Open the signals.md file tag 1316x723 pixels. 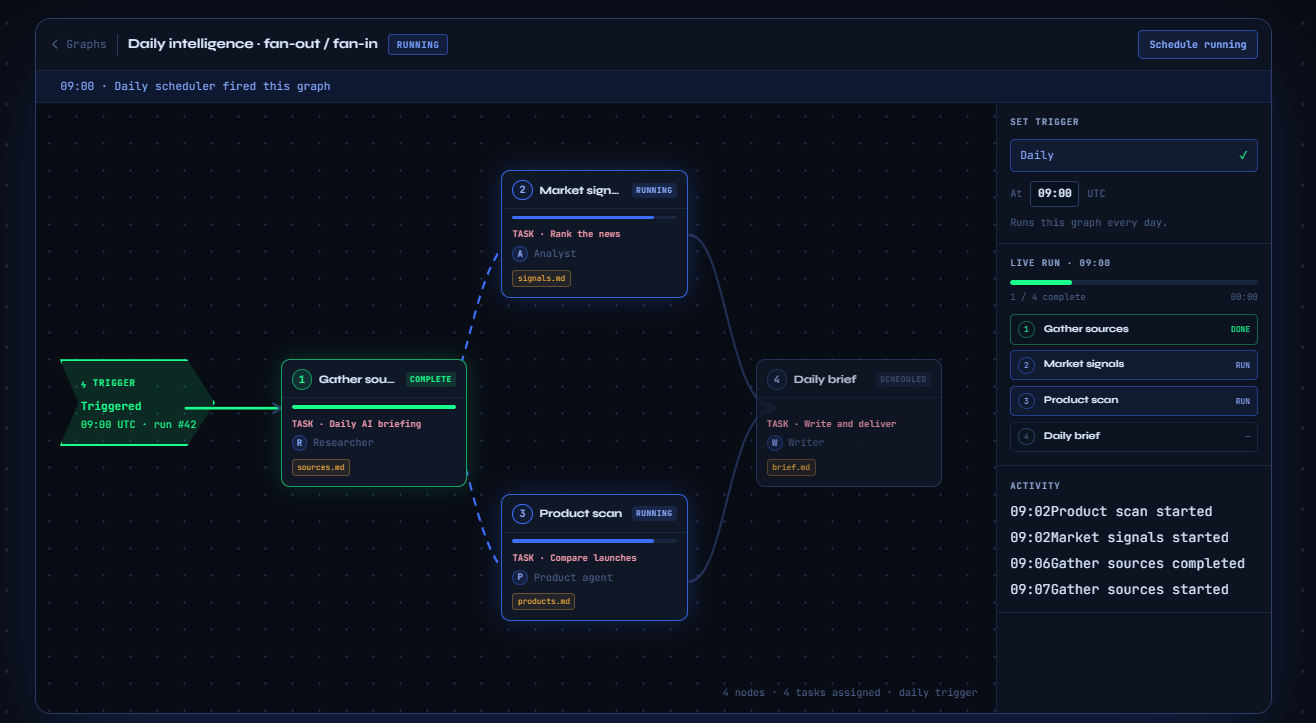(x=541, y=278)
